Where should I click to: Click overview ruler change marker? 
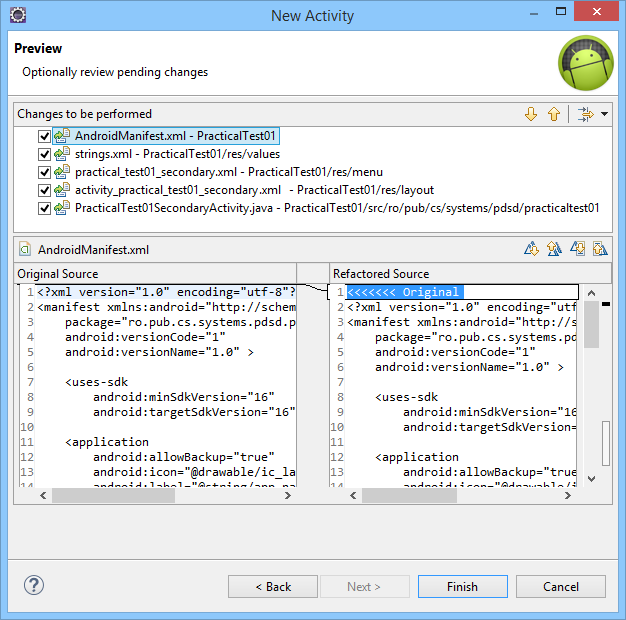click(606, 305)
